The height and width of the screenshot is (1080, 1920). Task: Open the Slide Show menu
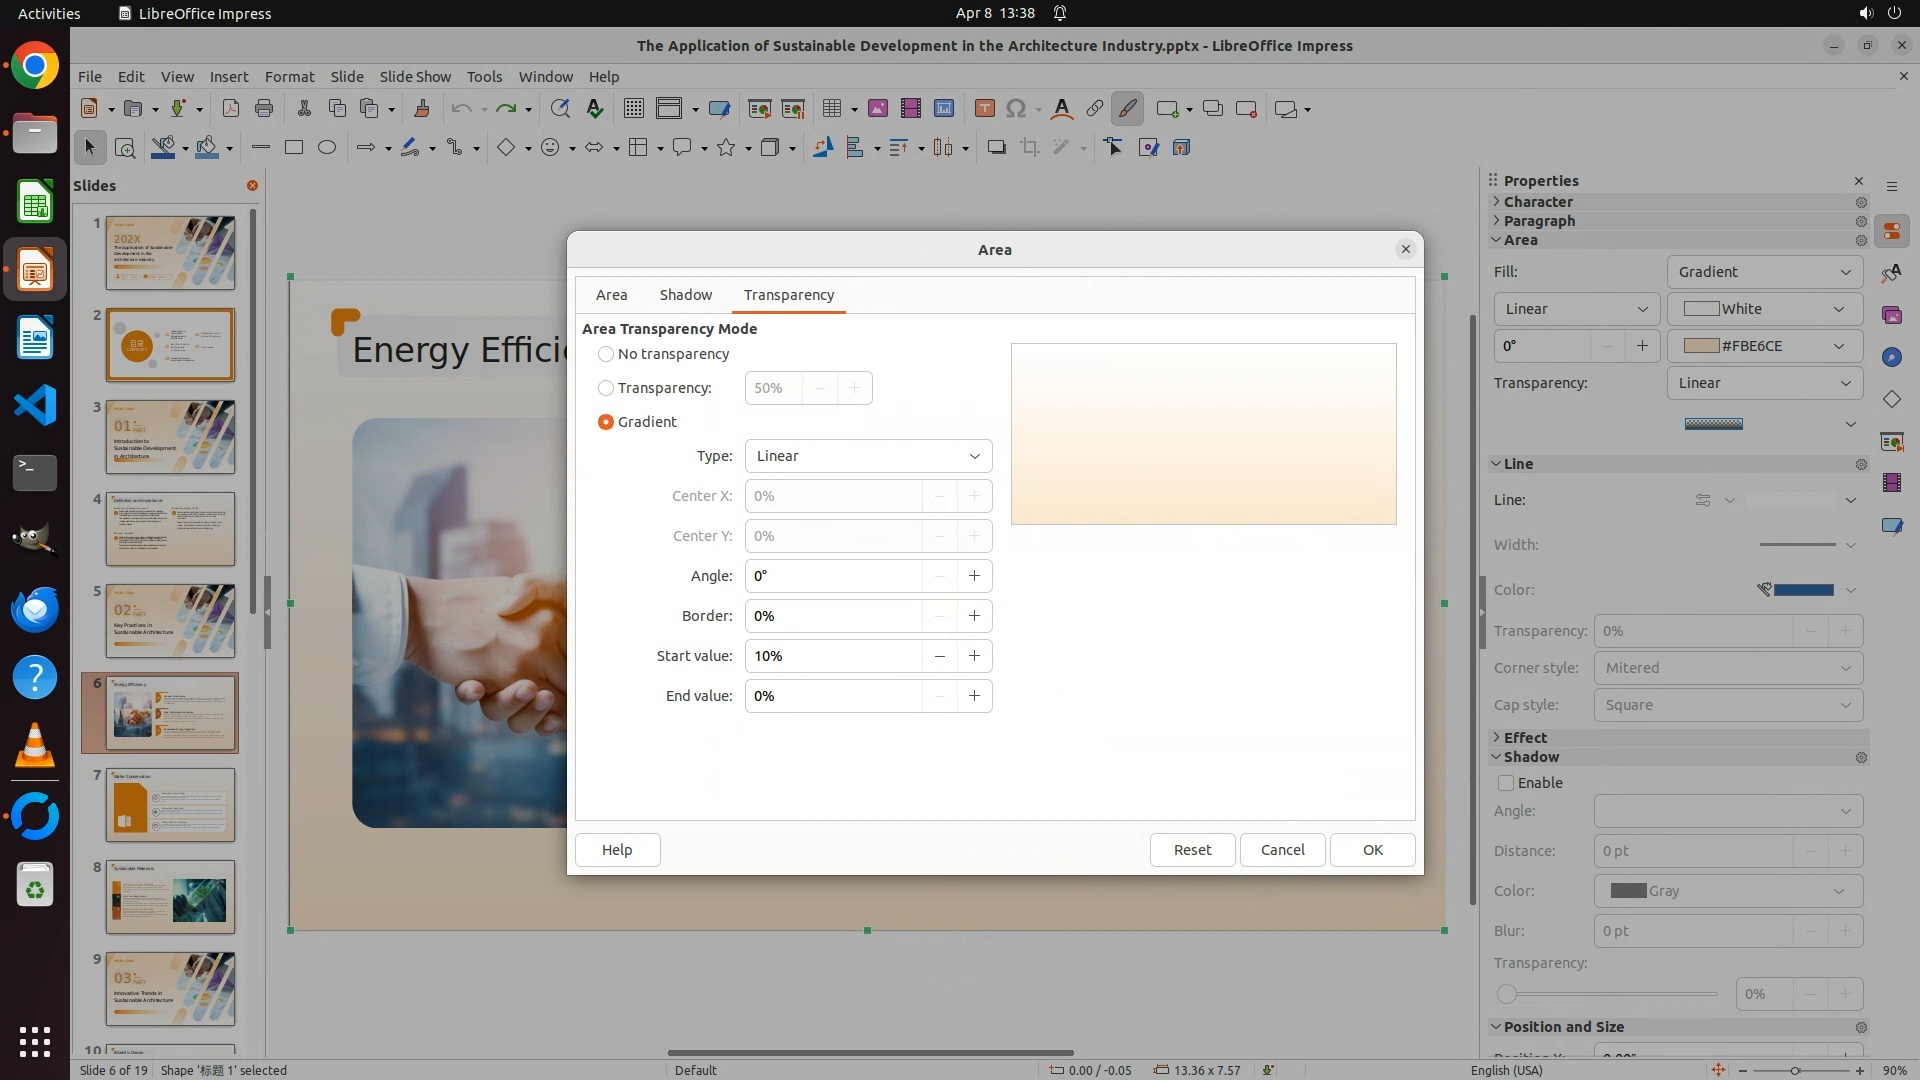[414, 77]
